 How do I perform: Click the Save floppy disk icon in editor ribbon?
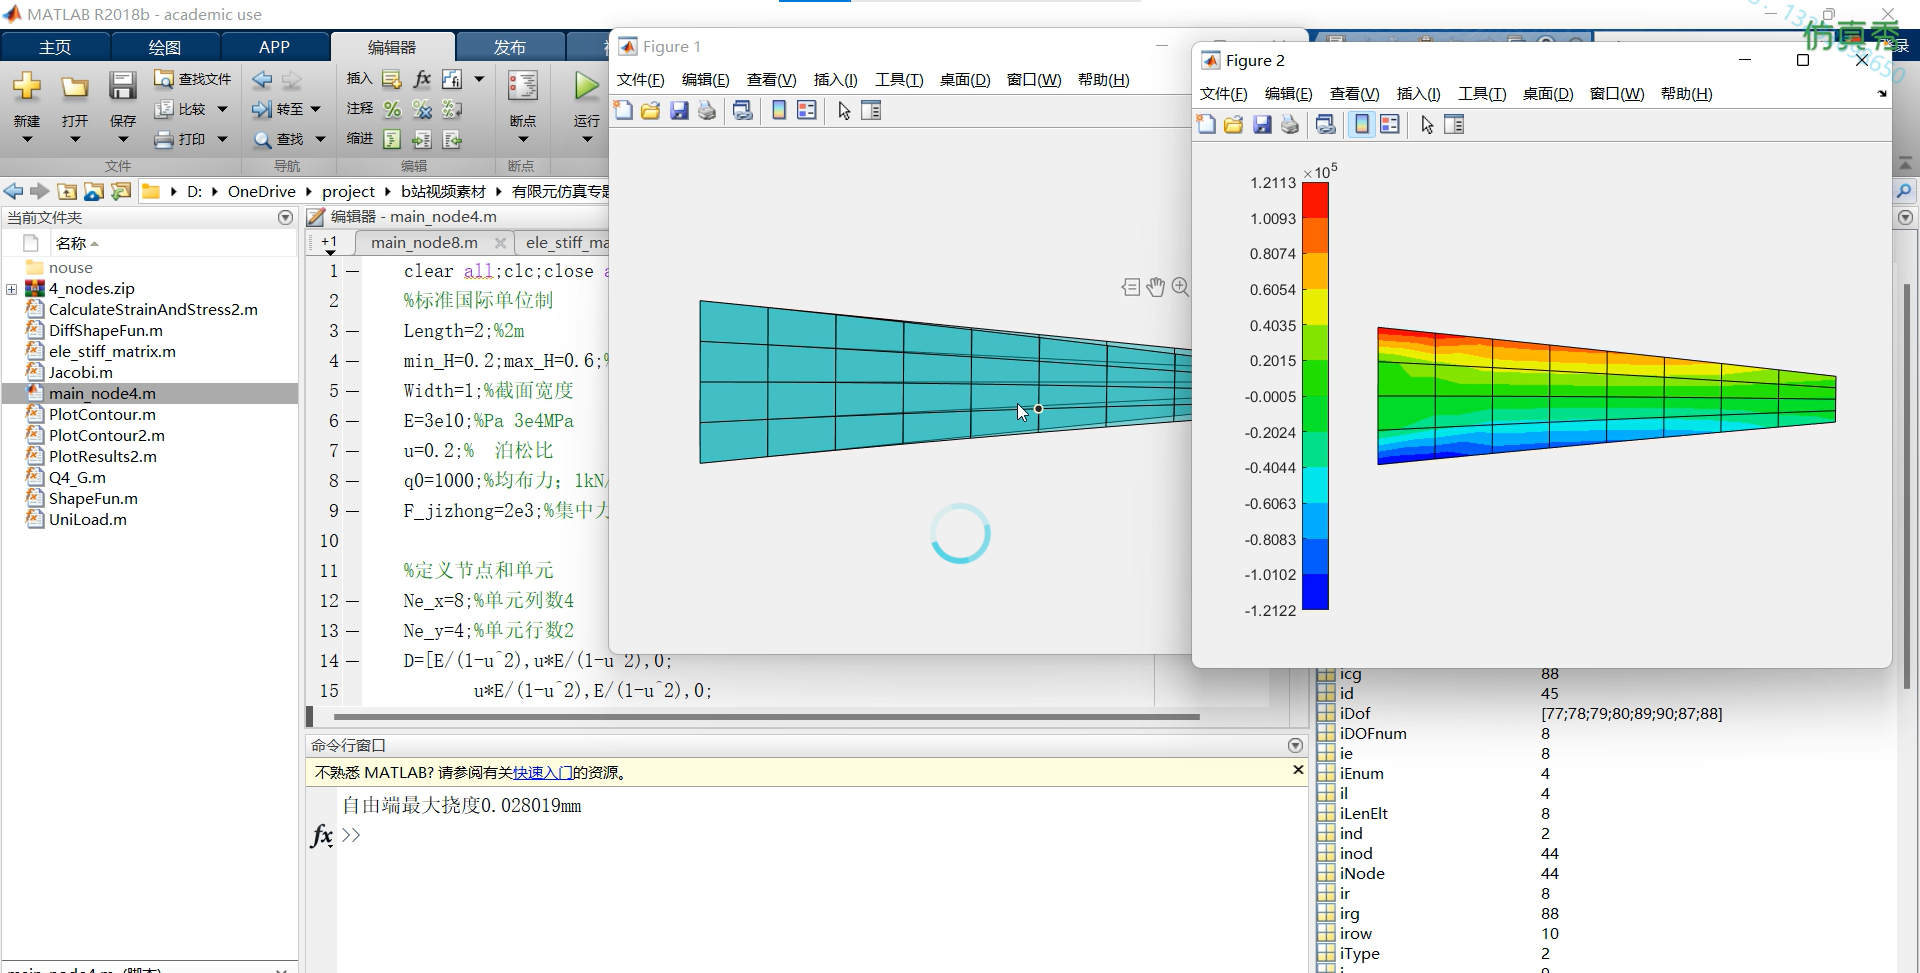pos(122,87)
